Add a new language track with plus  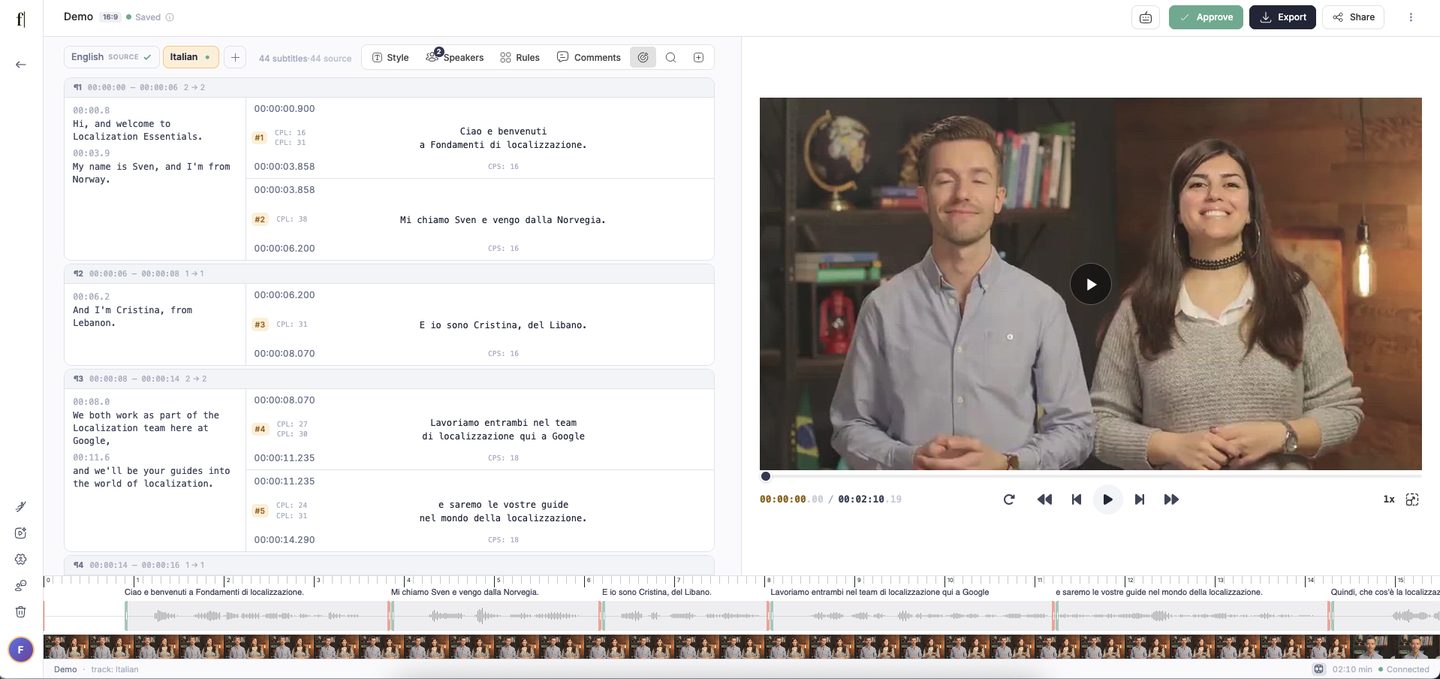235,57
